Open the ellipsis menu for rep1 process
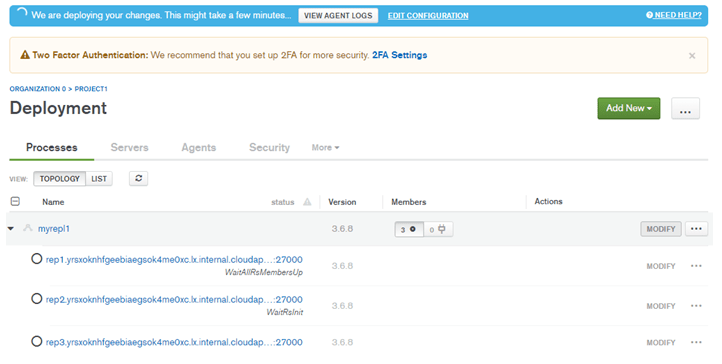722x364 pixels. click(x=696, y=266)
